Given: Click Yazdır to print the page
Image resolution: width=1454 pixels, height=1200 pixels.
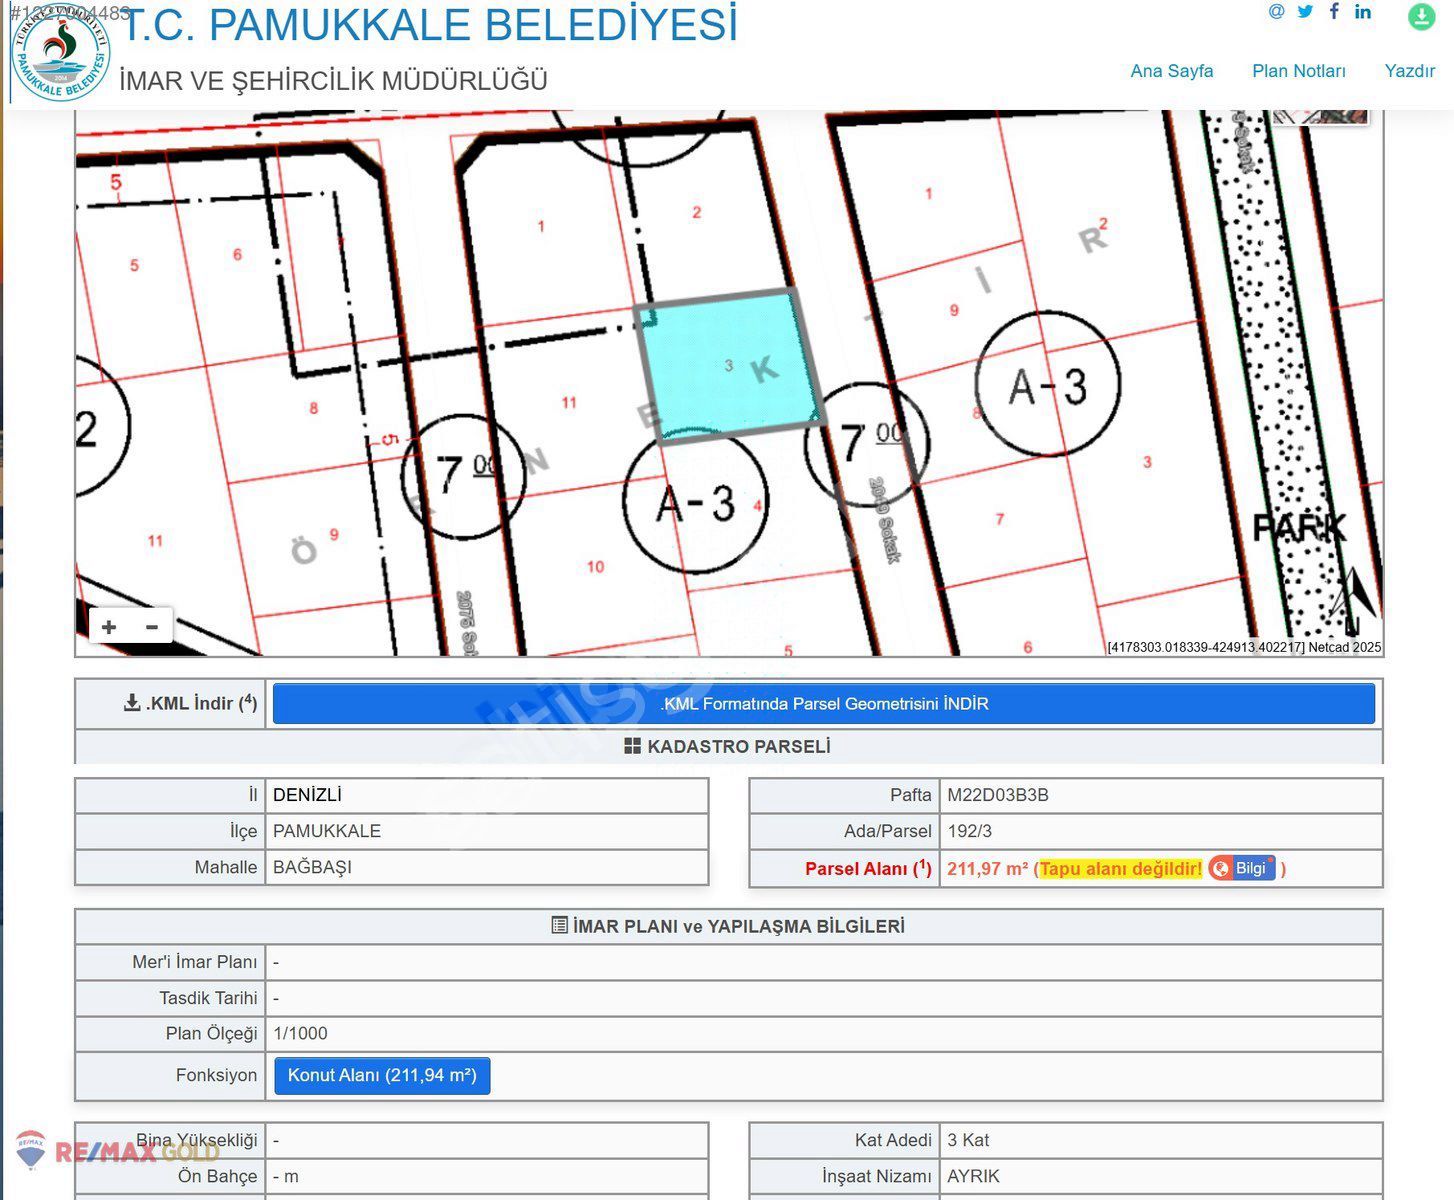Looking at the screenshot, I should tap(1409, 71).
